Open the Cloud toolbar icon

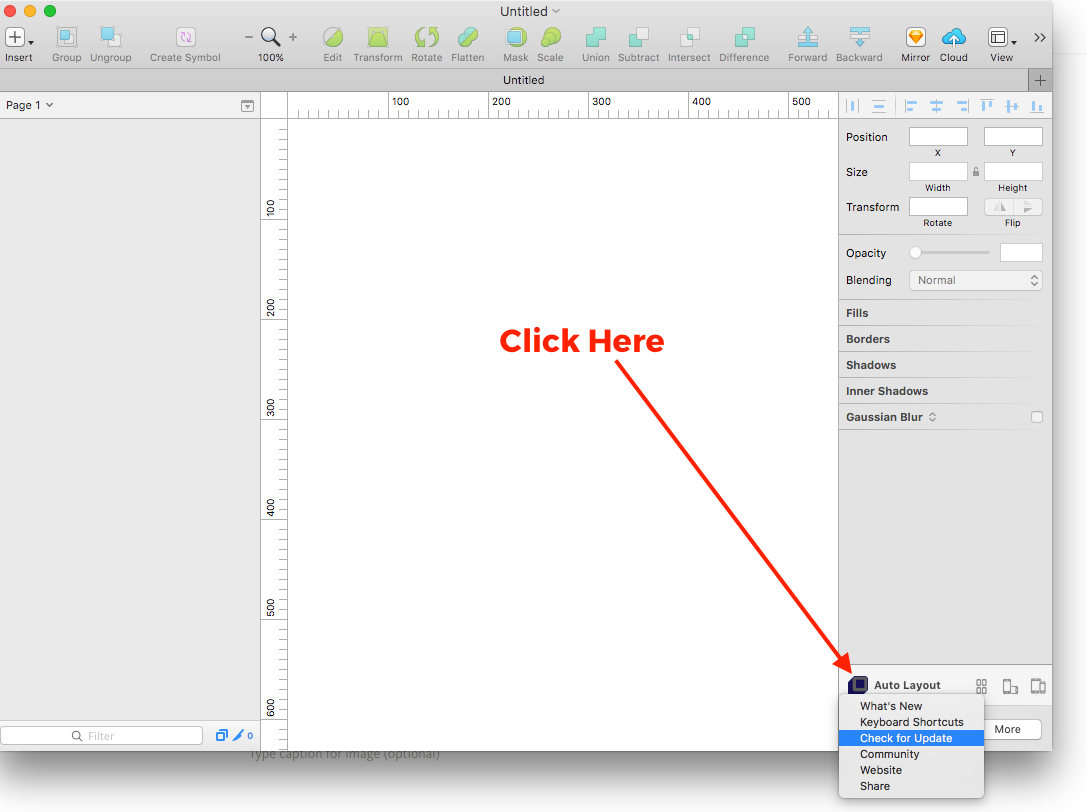pos(954,38)
